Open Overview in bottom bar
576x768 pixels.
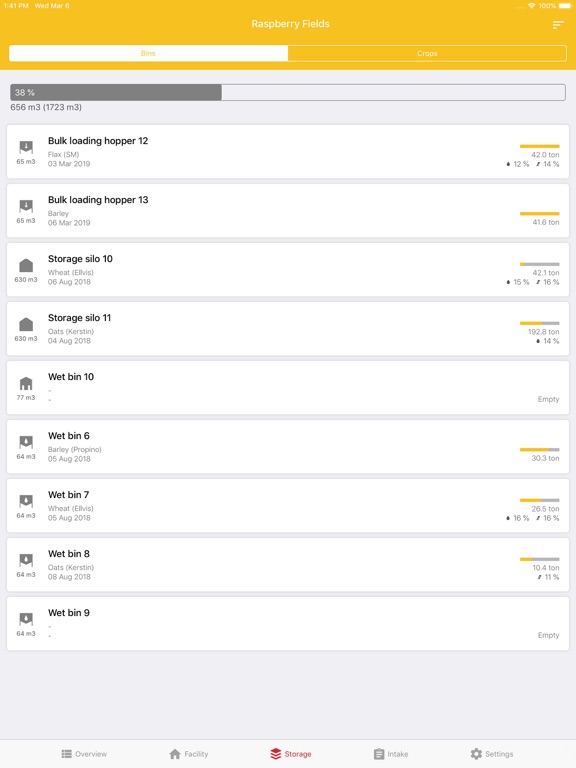click(x=84, y=754)
